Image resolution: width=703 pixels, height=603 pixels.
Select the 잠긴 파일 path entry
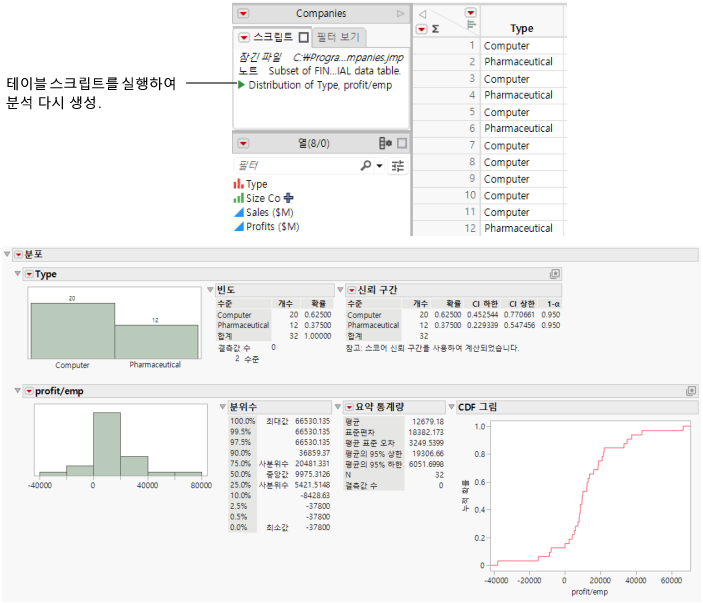pos(321,57)
